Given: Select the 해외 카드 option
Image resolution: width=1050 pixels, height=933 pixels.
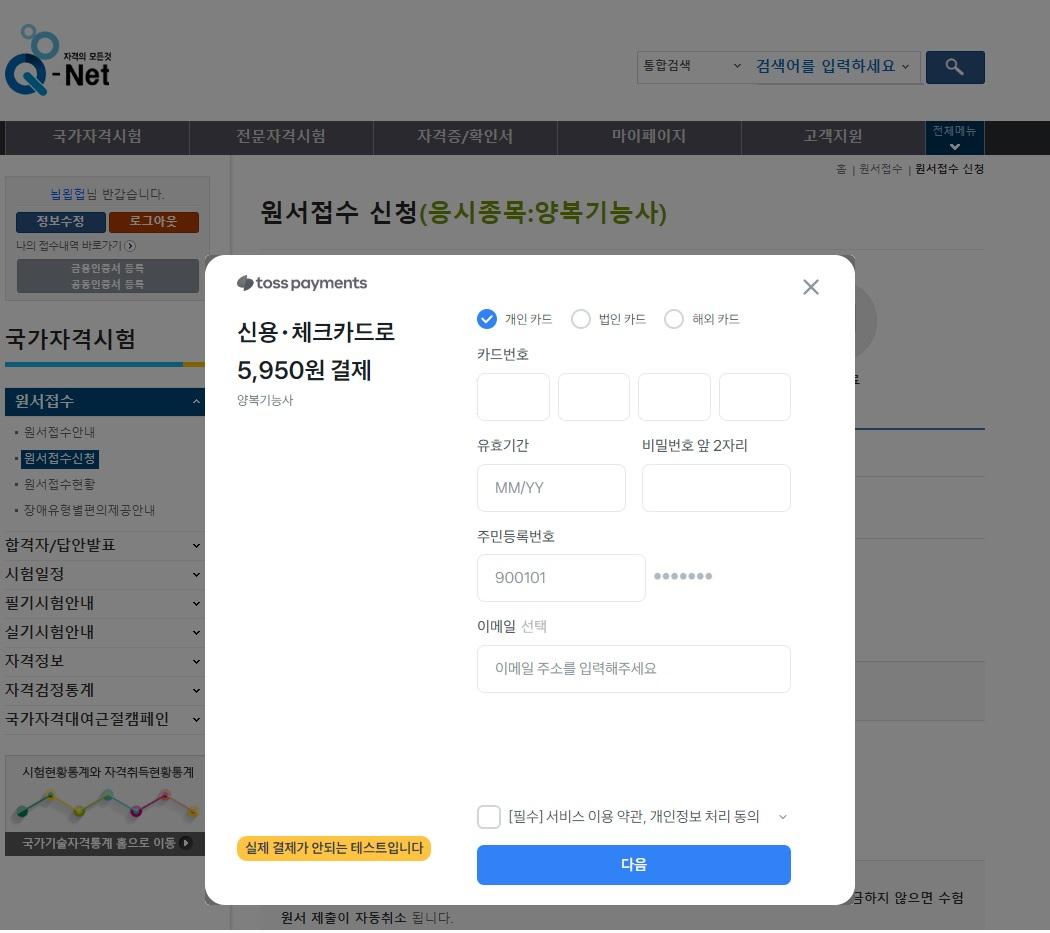Looking at the screenshot, I should pos(674,319).
